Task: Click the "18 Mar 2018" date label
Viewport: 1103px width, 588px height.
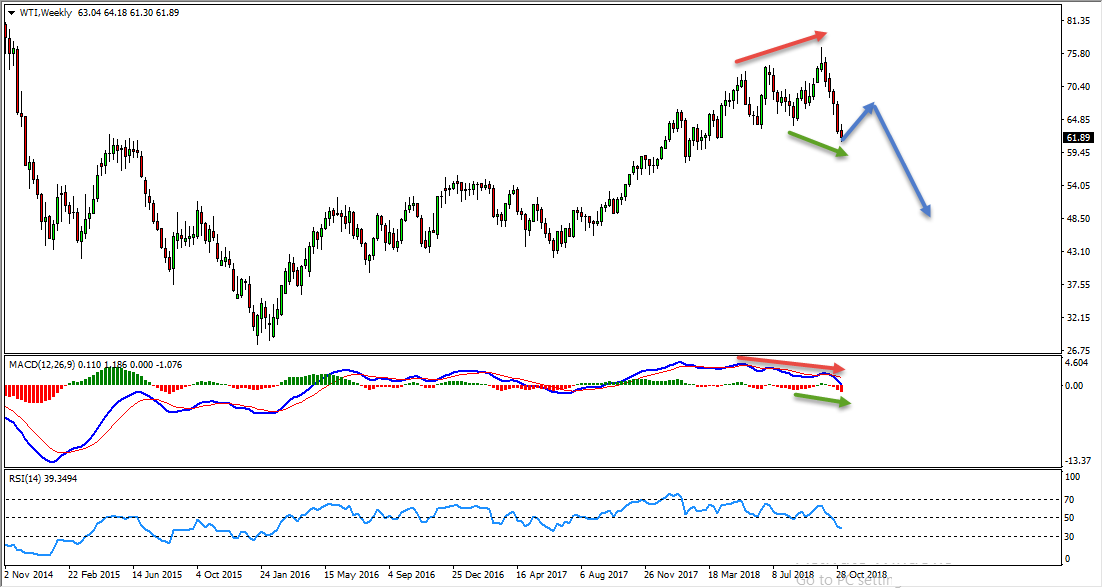Action: (734, 575)
